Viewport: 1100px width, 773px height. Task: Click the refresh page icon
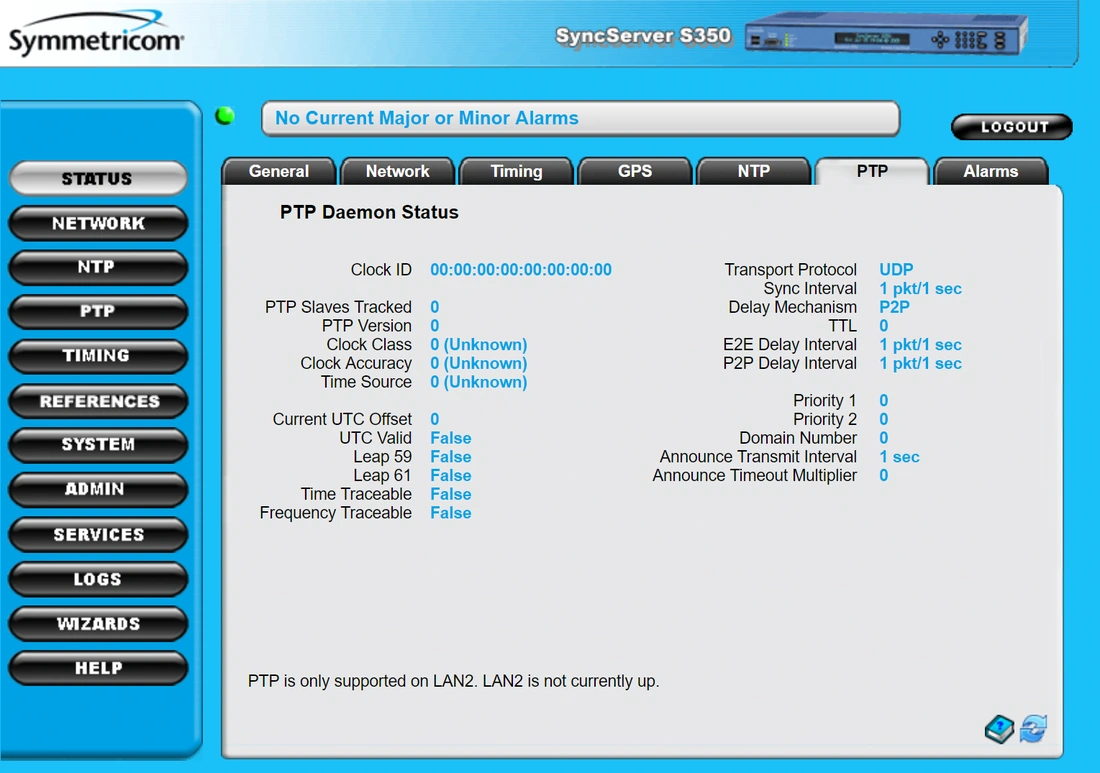[1033, 729]
